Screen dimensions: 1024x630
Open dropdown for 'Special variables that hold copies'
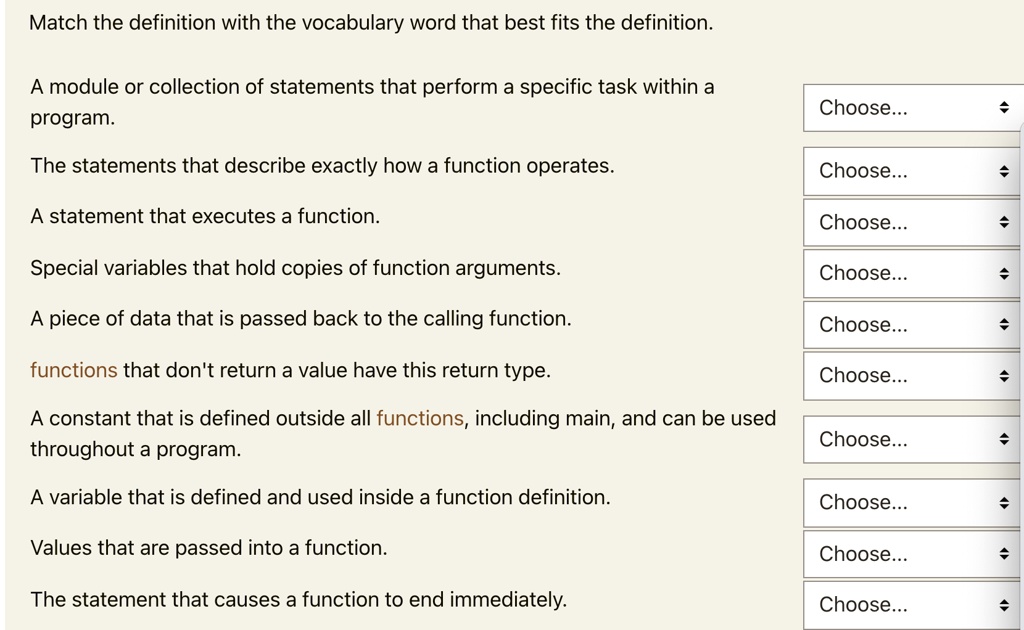point(912,273)
